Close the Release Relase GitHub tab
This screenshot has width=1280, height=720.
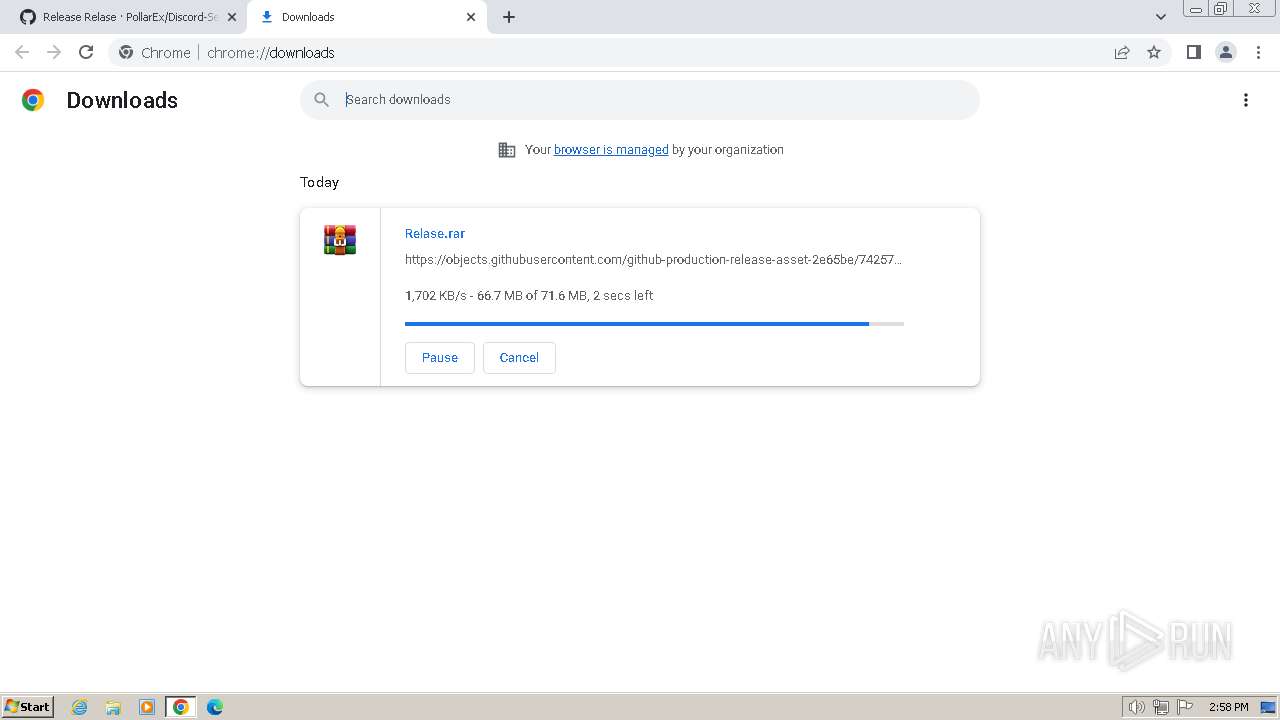tap(232, 17)
